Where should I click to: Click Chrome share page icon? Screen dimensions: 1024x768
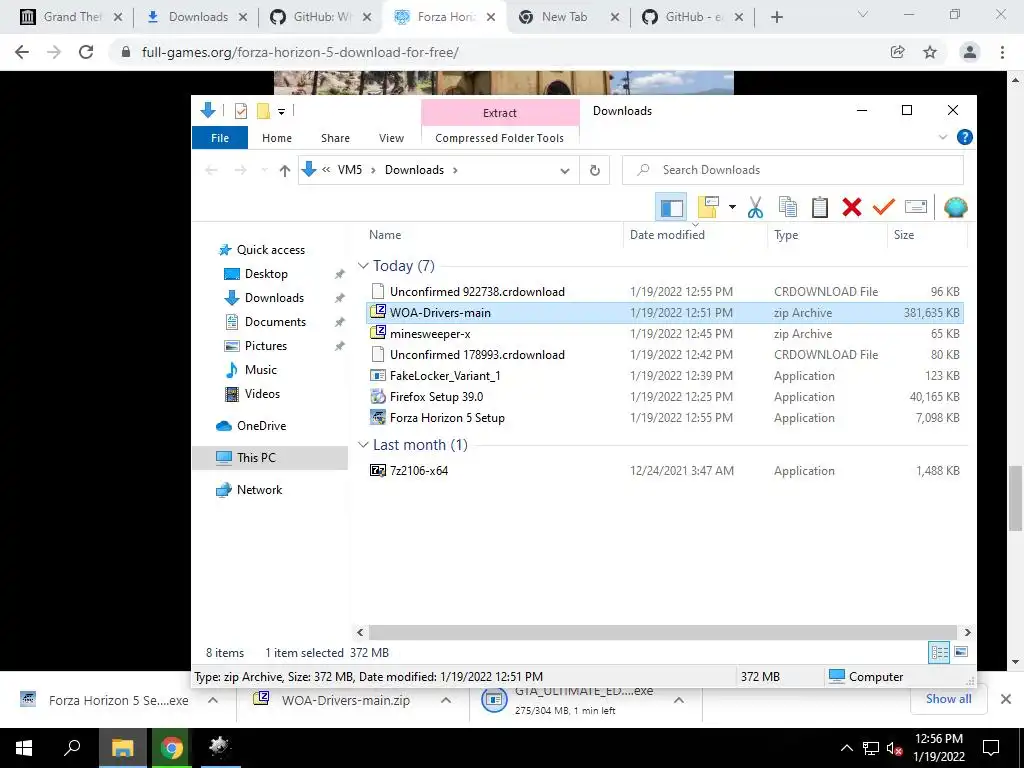coord(898,52)
